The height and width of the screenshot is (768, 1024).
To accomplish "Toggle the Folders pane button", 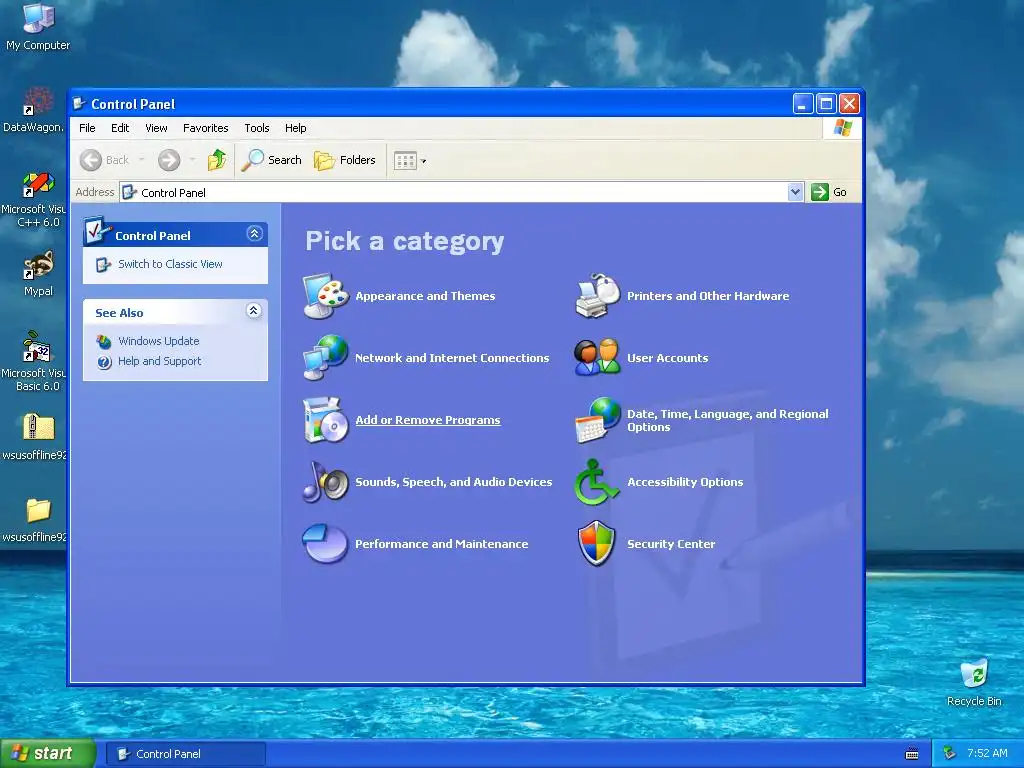I will pos(345,160).
